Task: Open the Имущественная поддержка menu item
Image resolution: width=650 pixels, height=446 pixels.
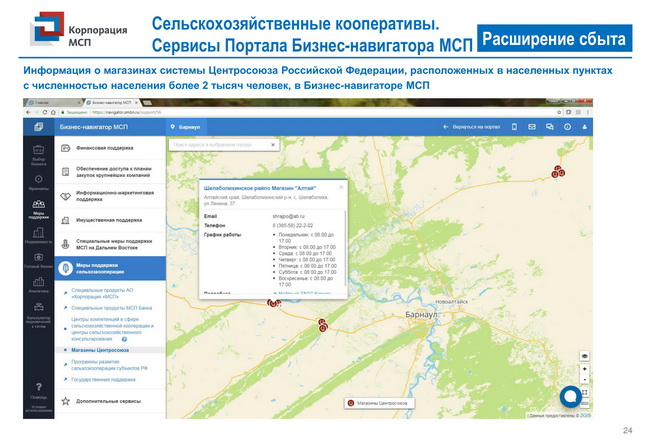Action: pos(108,220)
